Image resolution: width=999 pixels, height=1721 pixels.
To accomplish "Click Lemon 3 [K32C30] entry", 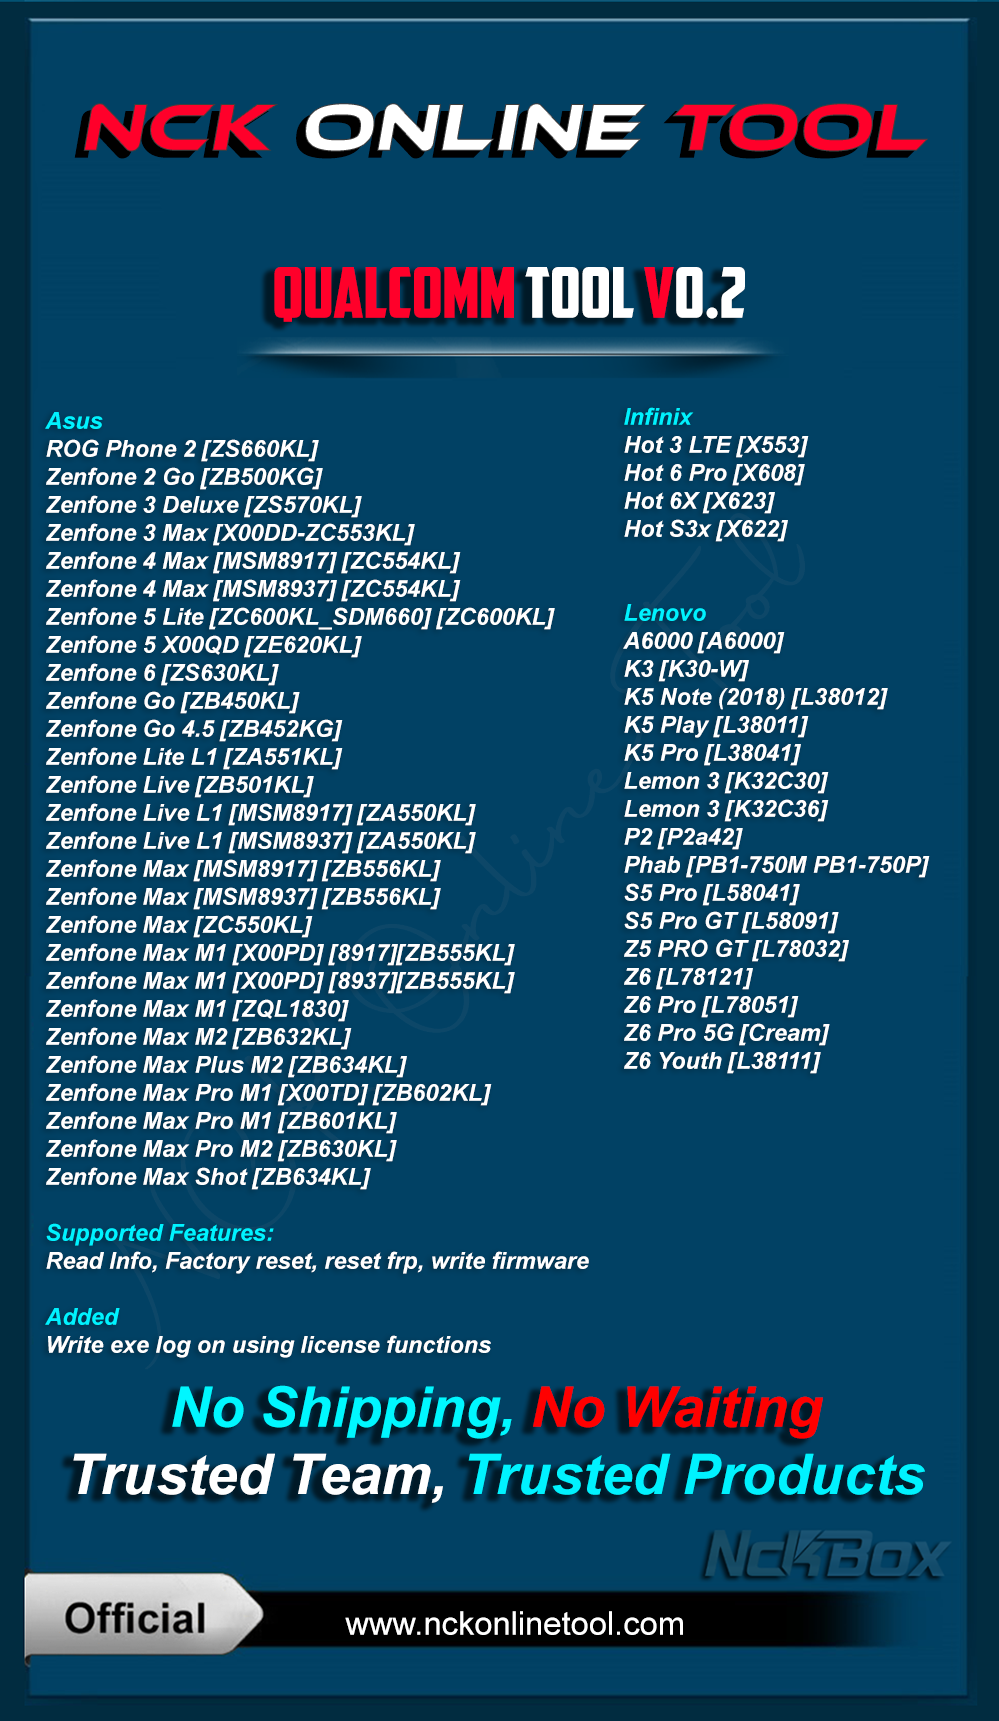I will click(726, 781).
